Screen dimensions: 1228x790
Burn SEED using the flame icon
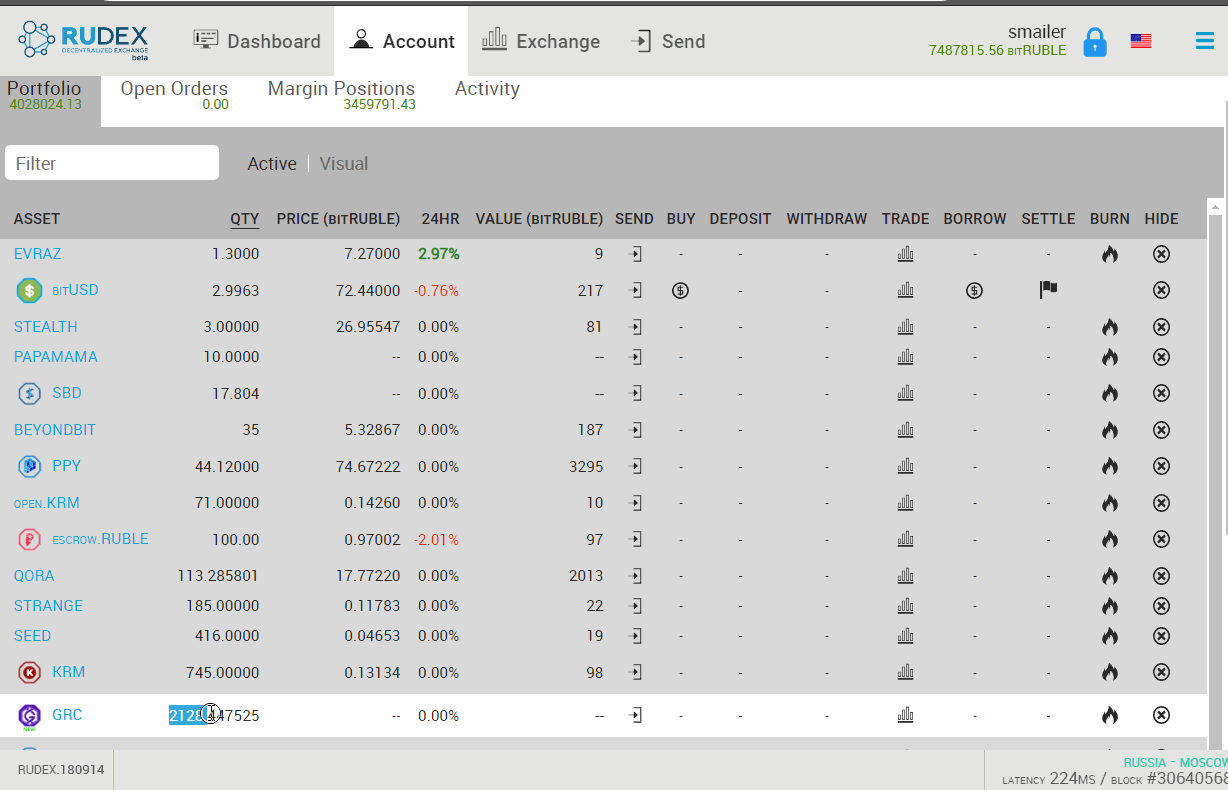(x=1109, y=636)
